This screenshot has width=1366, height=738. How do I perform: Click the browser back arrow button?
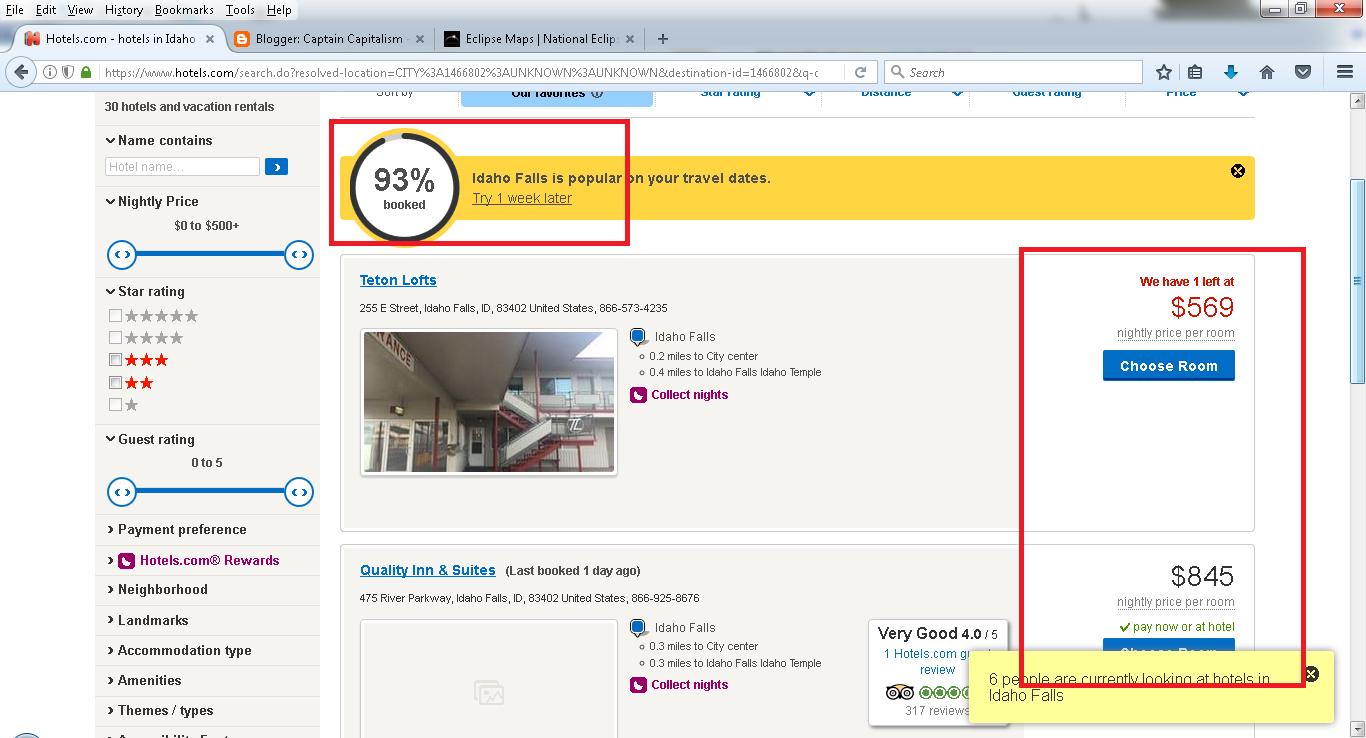pos(21,72)
